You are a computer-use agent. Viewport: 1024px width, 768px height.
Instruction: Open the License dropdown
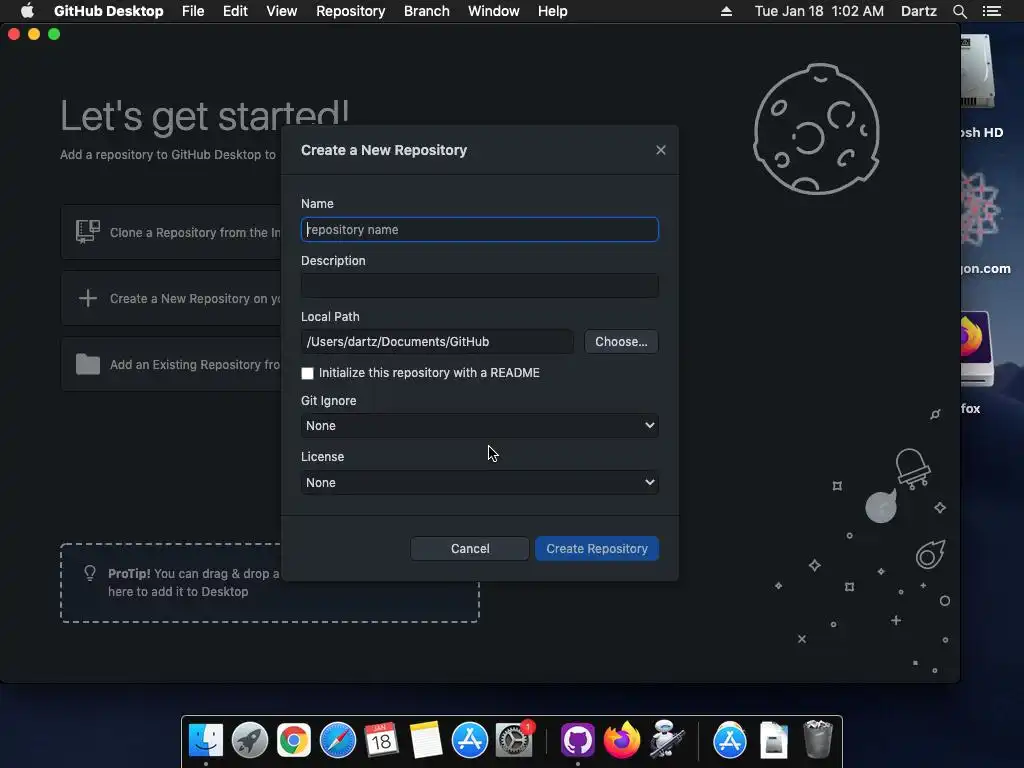pos(479,483)
